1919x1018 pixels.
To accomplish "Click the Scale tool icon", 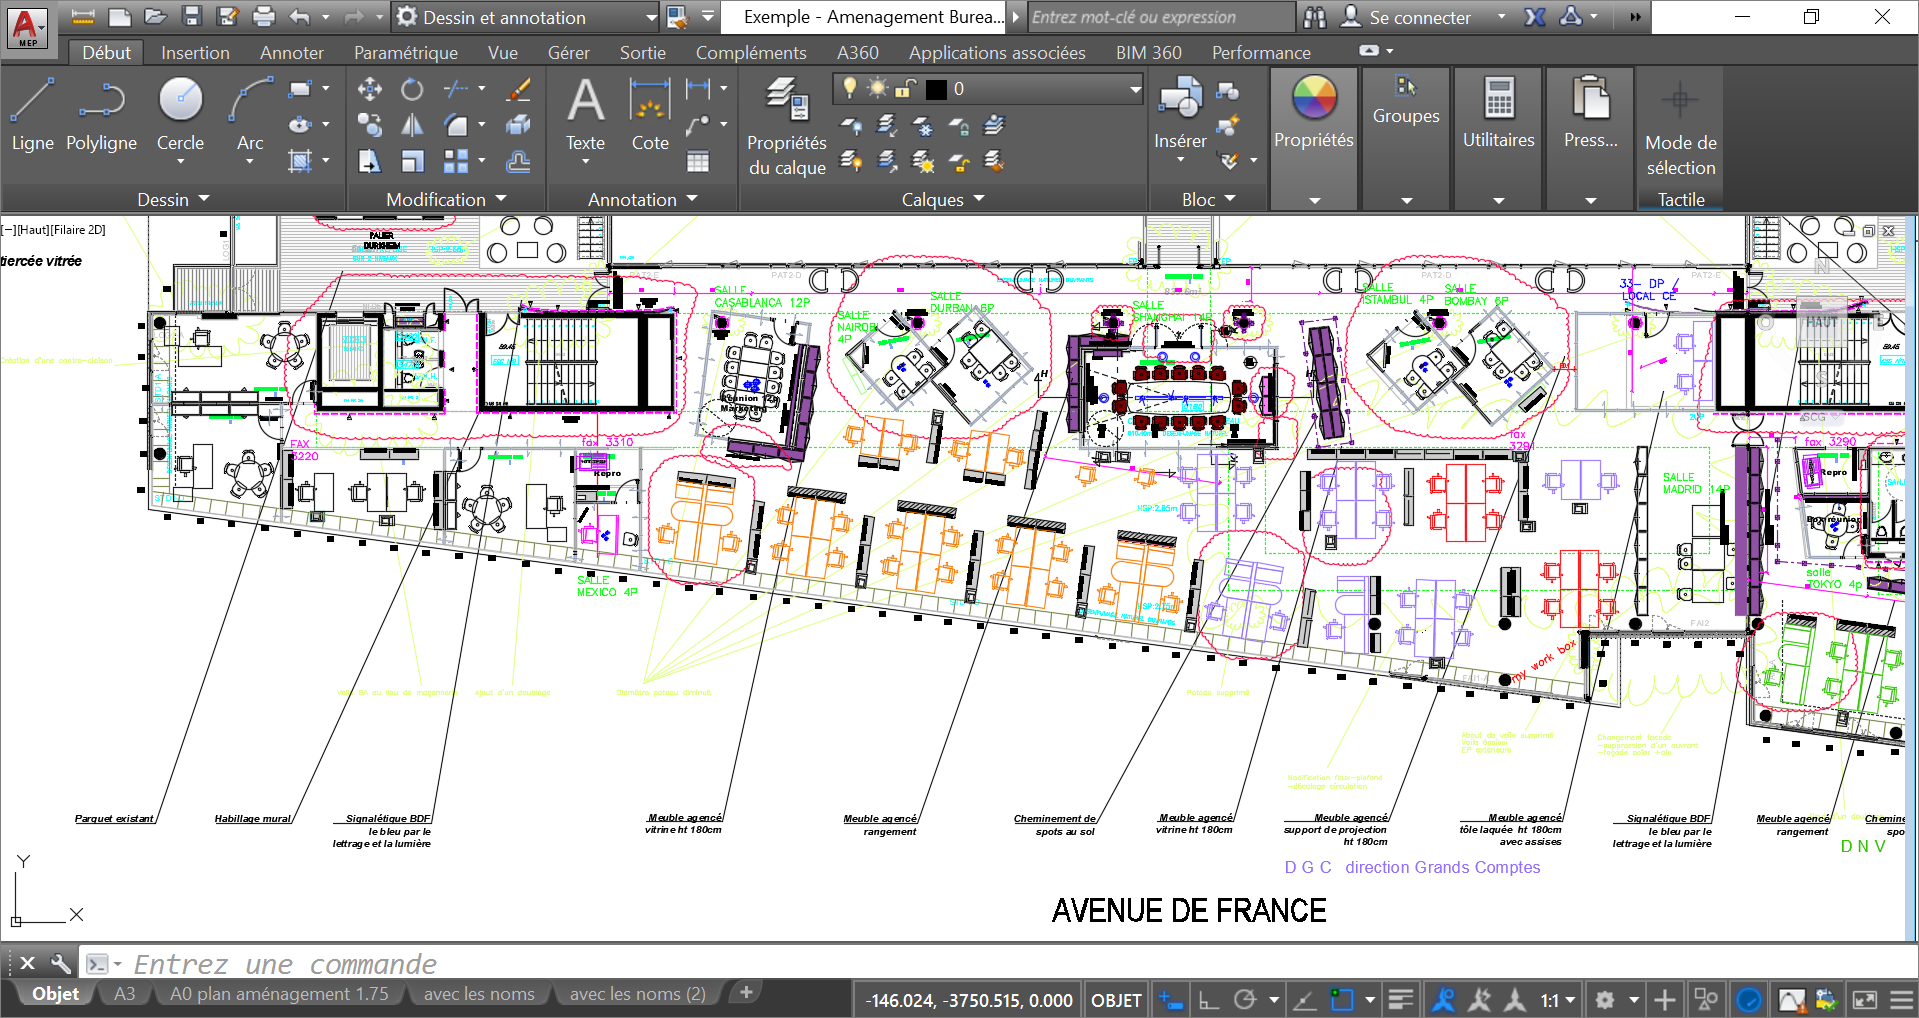I will 412,161.
